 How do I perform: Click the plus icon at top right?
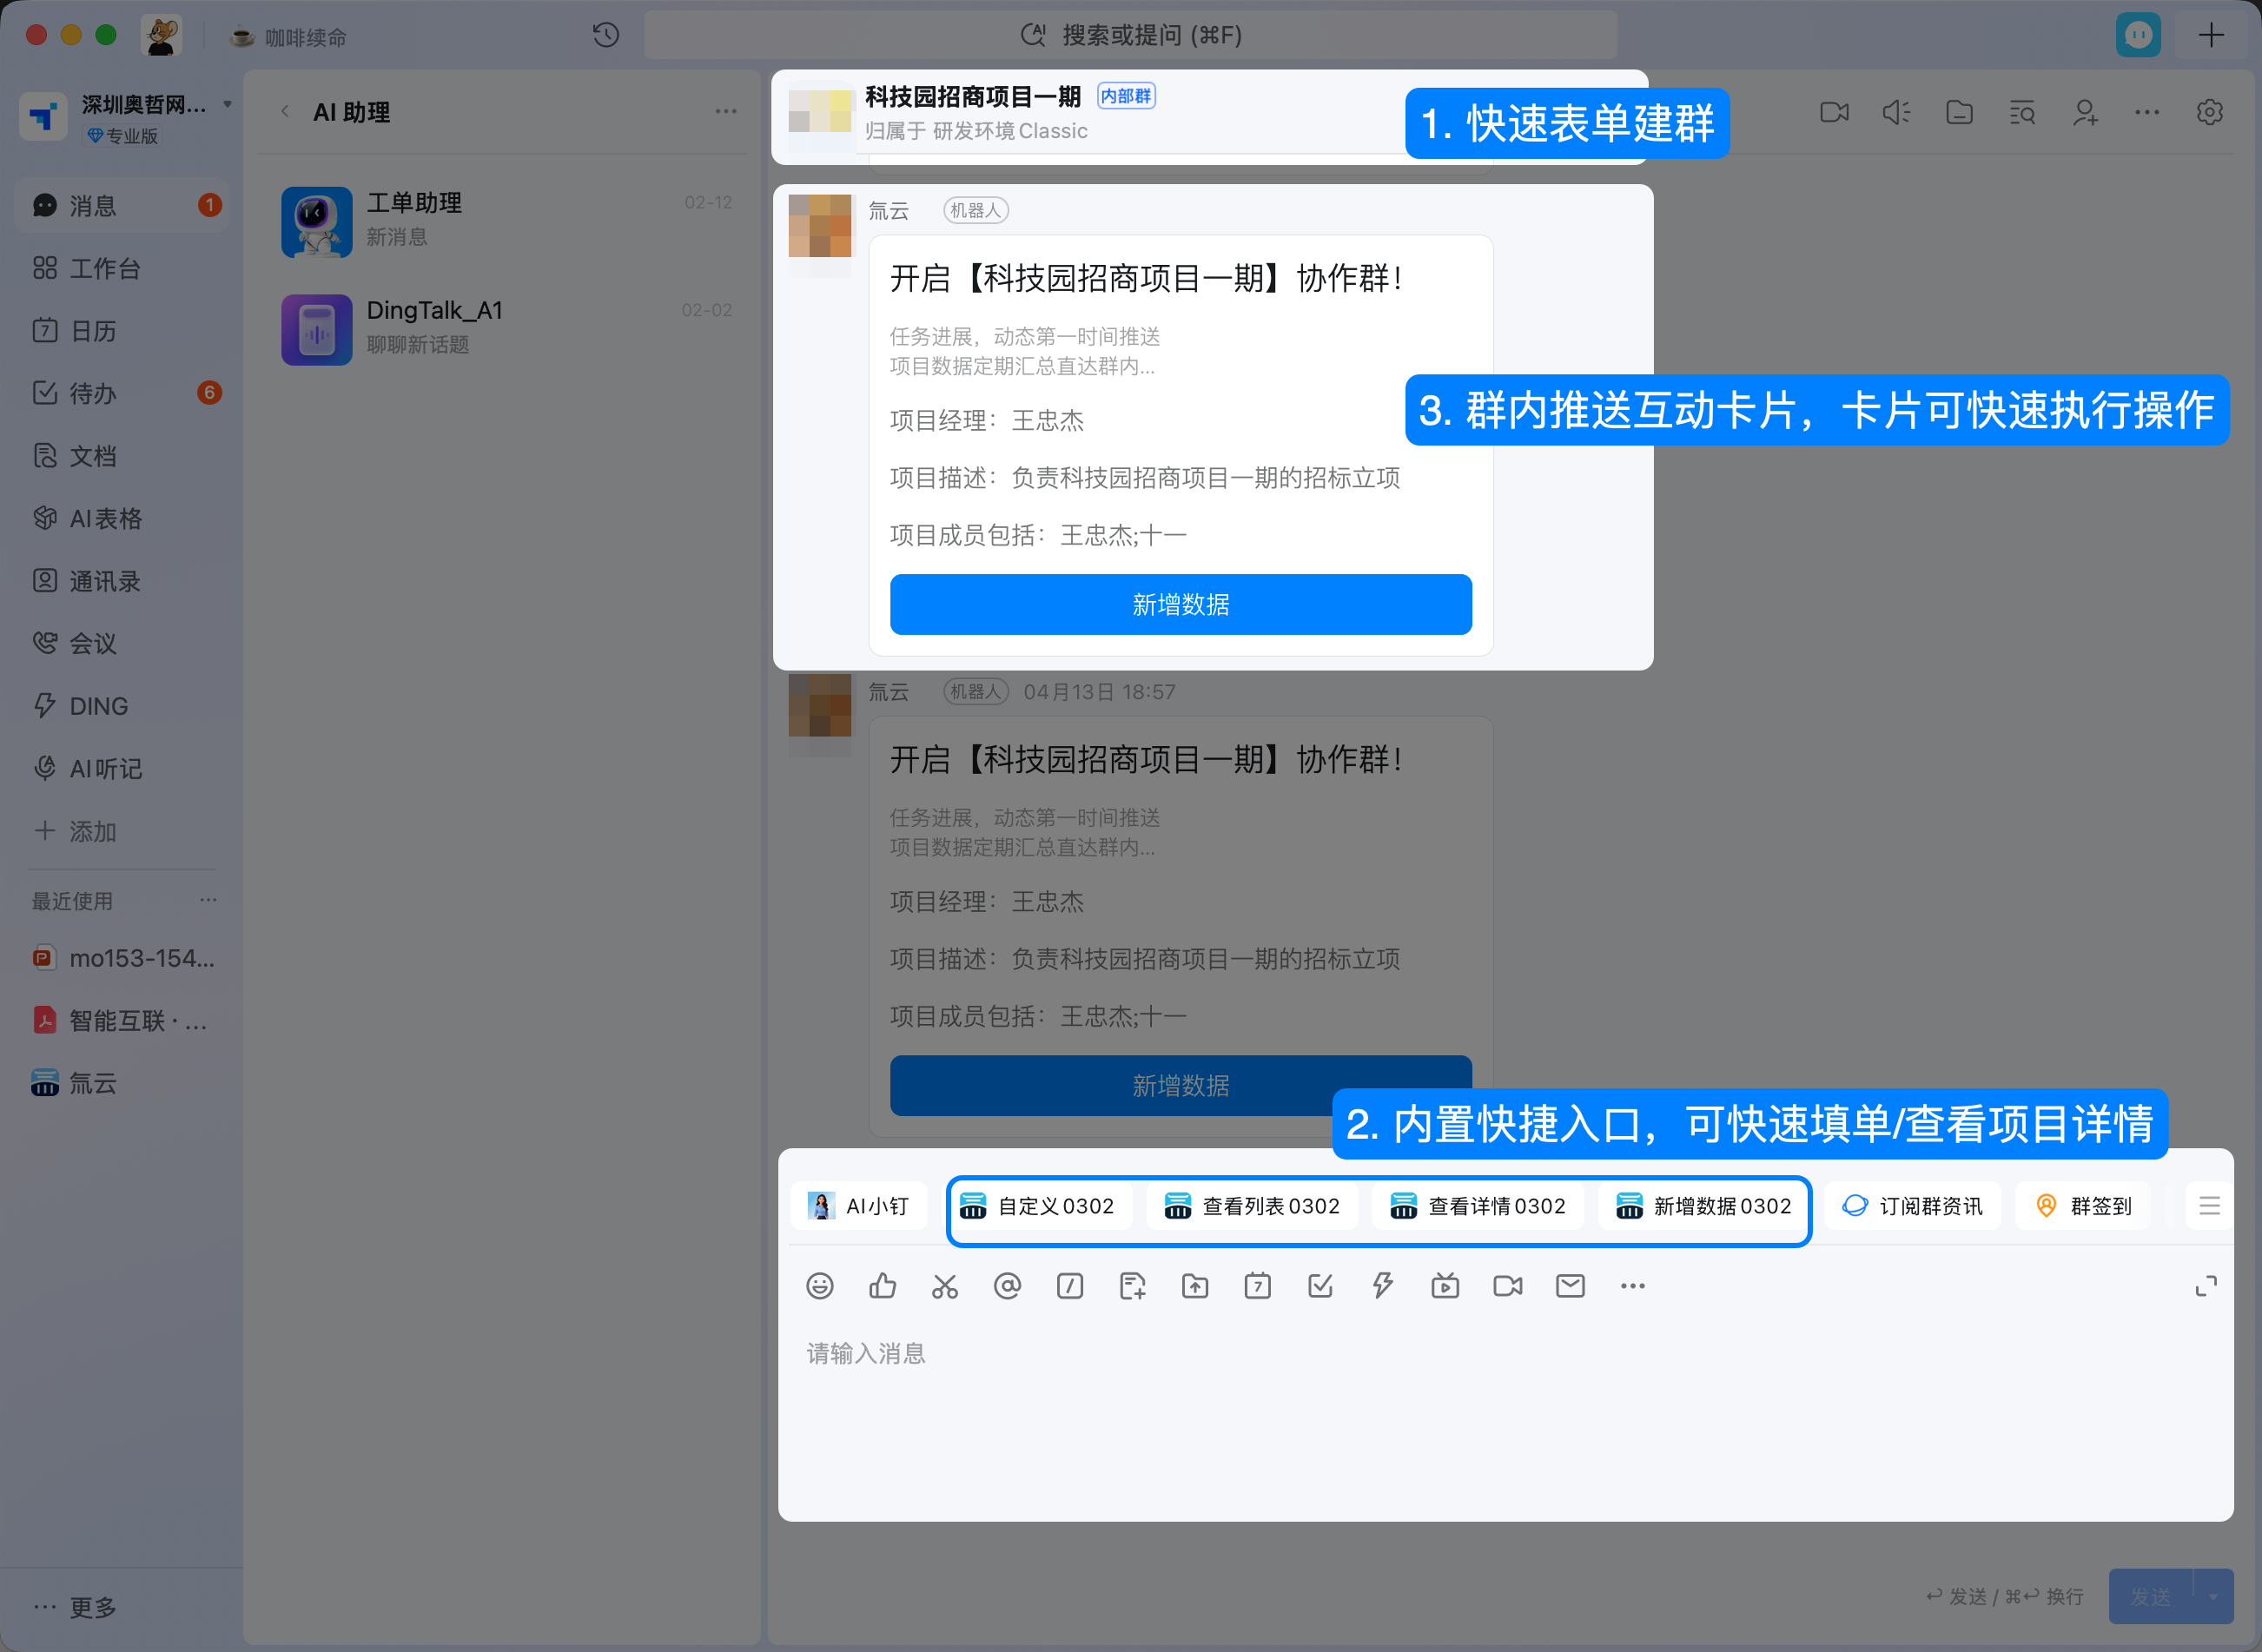click(x=2211, y=36)
